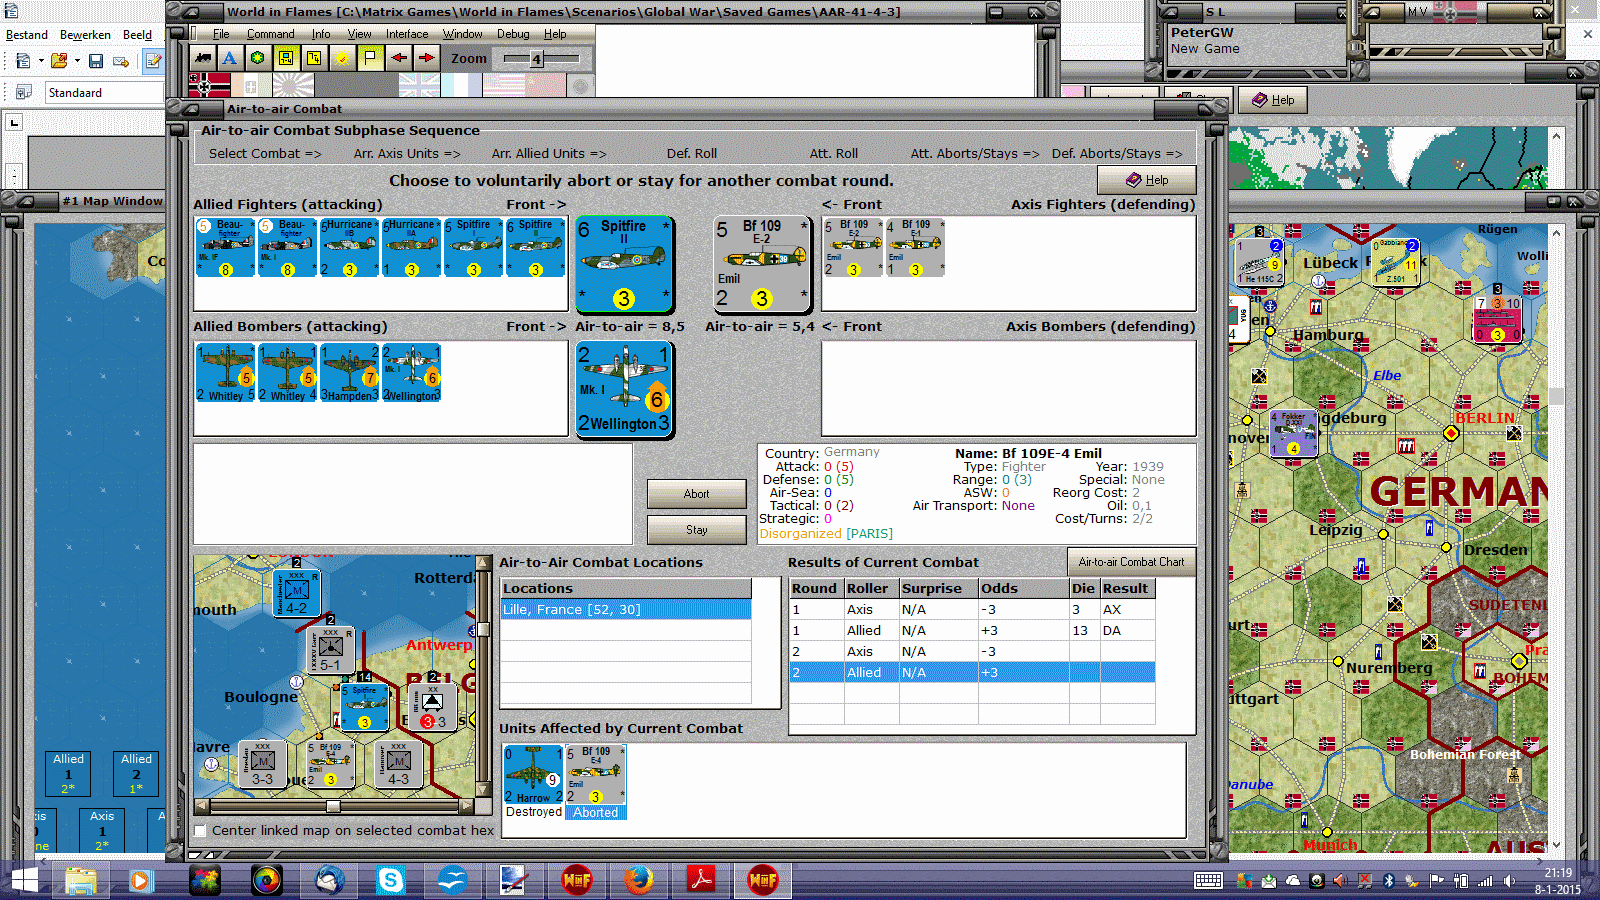Open the Info menu

(x=321, y=34)
